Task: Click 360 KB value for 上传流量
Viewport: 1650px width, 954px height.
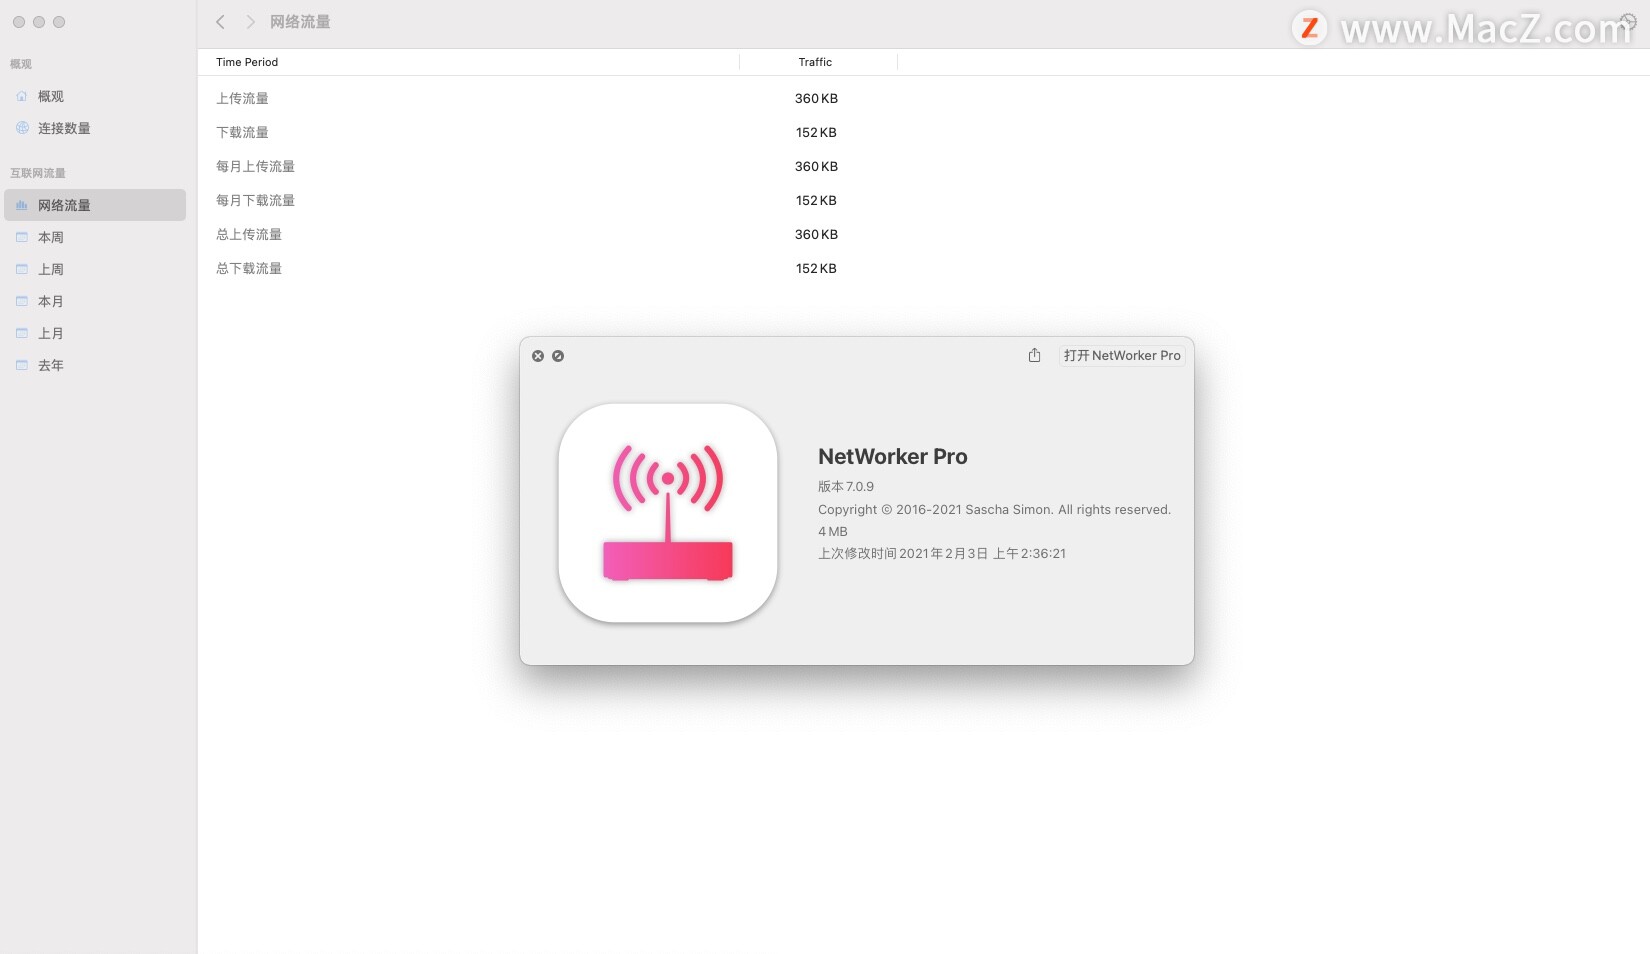Action: click(816, 98)
